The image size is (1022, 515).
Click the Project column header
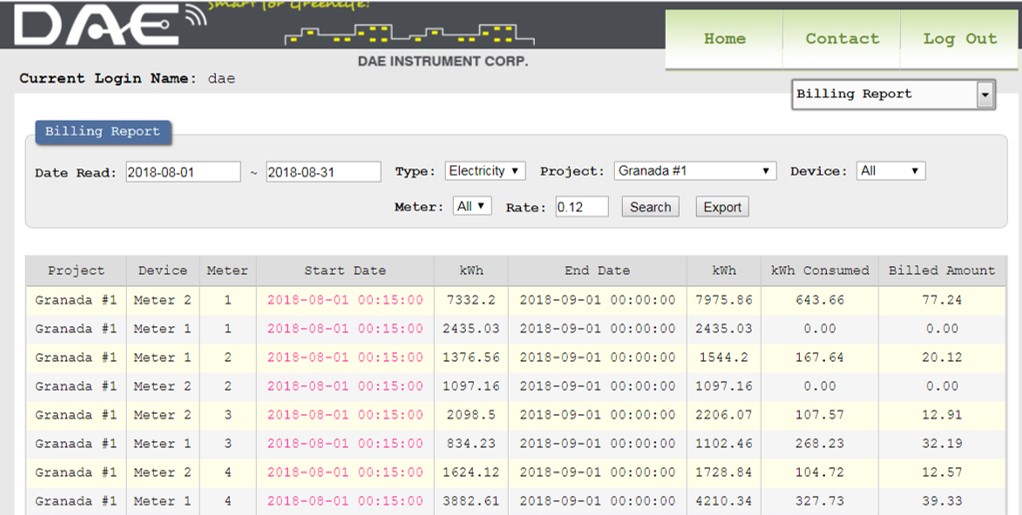click(x=76, y=271)
